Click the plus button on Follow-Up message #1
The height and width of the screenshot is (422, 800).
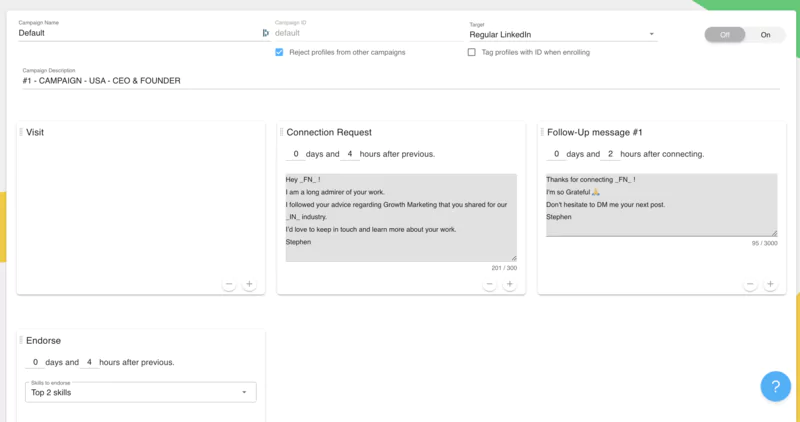(770, 284)
